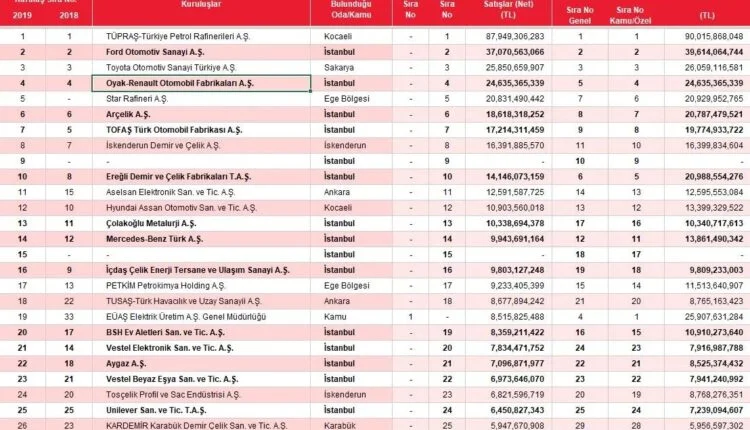Select the 'Sakarya' cell in the Toyota row
The width and height of the screenshot is (750, 430).
point(339,67)
